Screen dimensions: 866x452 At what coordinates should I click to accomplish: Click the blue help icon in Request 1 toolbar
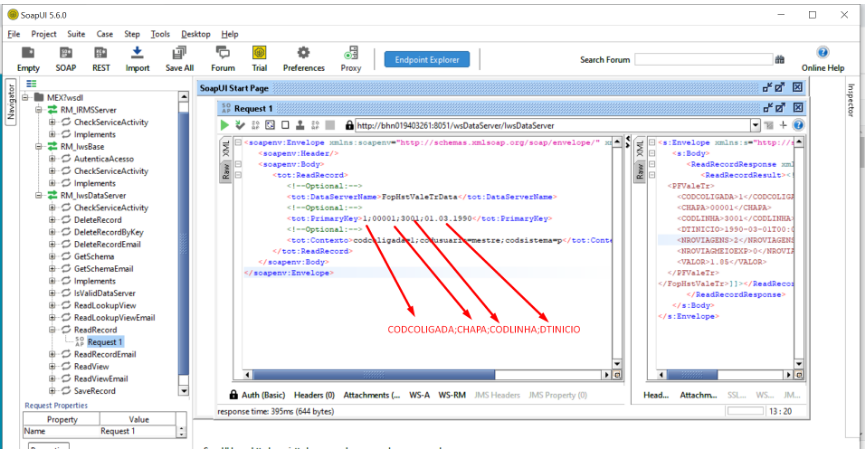[798, 125]
